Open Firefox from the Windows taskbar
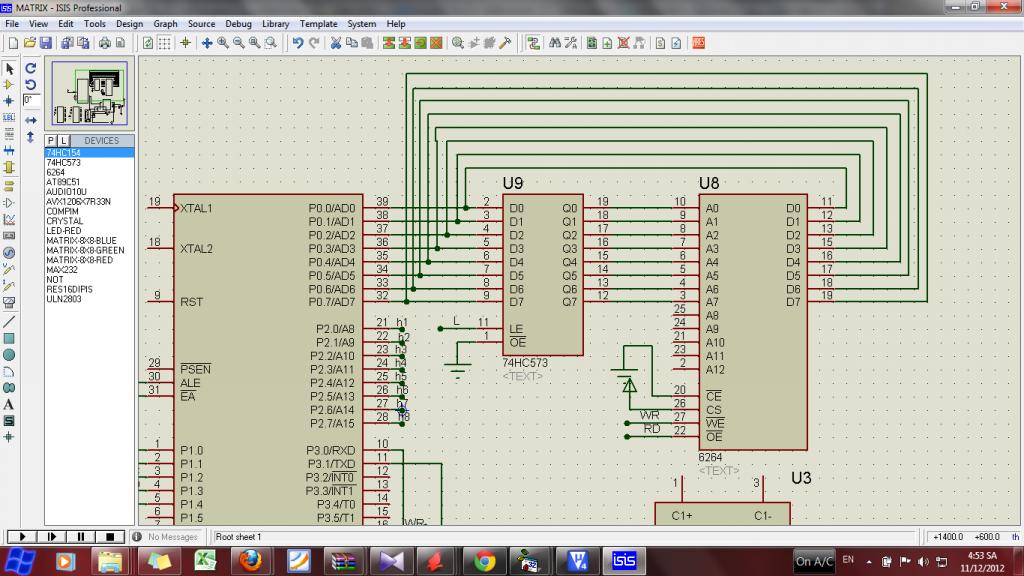Image resolution: width=1024 pixels, height=576 pixels. [250, 560]
